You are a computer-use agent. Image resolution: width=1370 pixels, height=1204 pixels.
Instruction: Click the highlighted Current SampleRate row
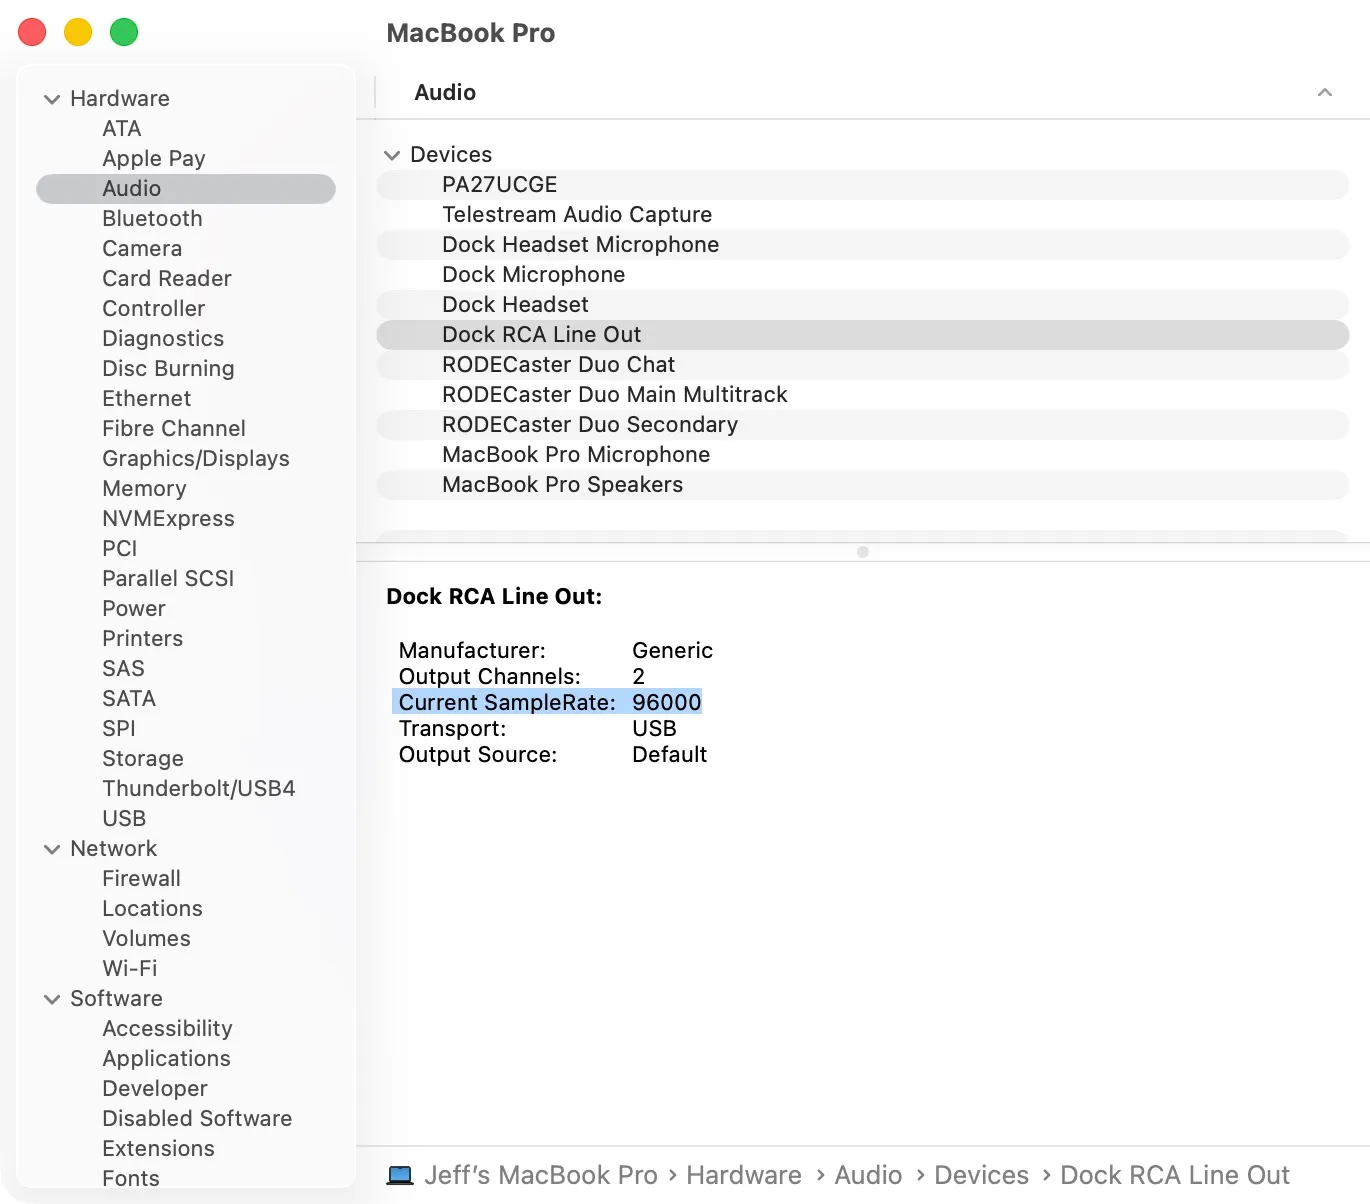point(548,702)
